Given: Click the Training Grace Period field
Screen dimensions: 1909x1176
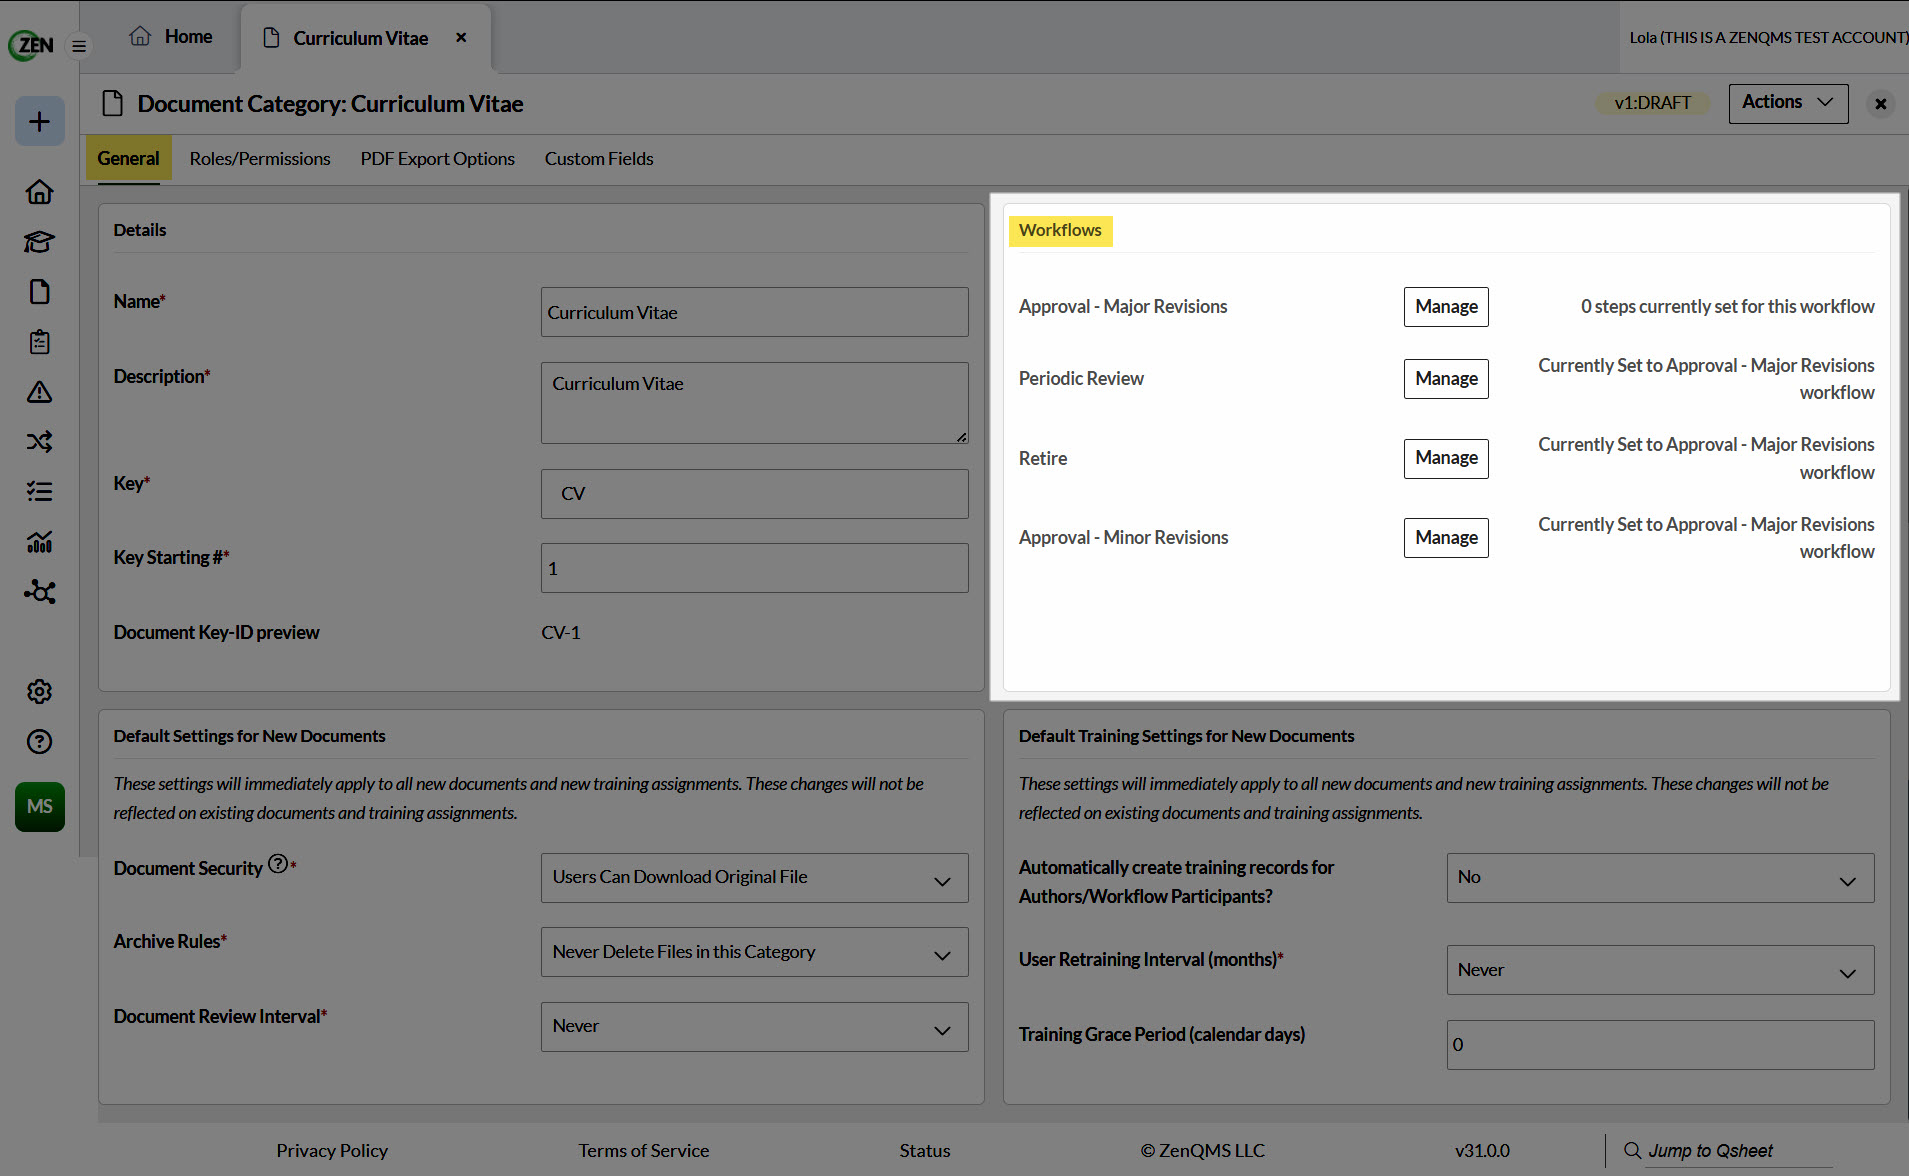Looking at the screenshot, I should tap(1660, 1045).
